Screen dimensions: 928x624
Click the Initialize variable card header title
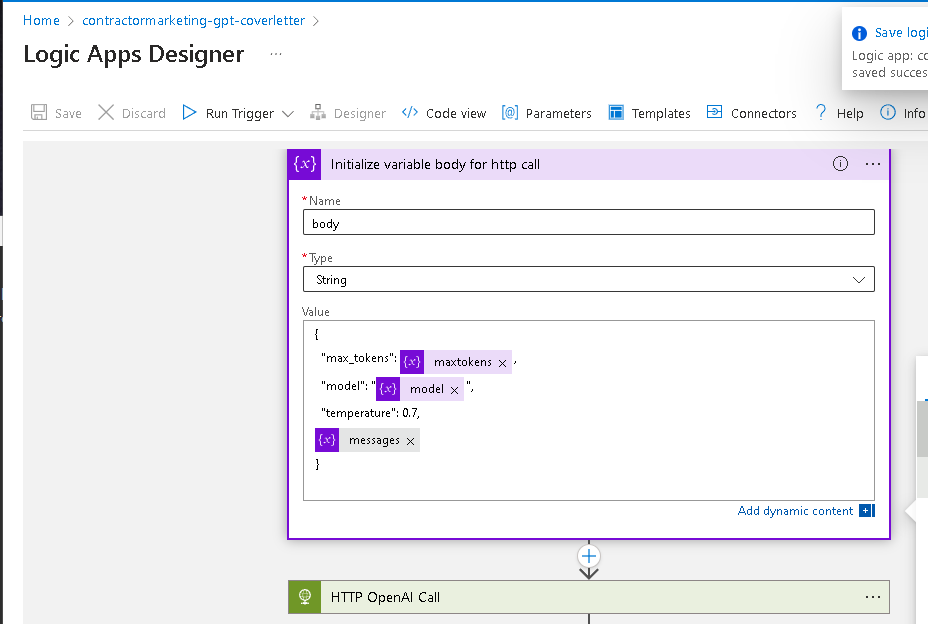click(435, 165)
